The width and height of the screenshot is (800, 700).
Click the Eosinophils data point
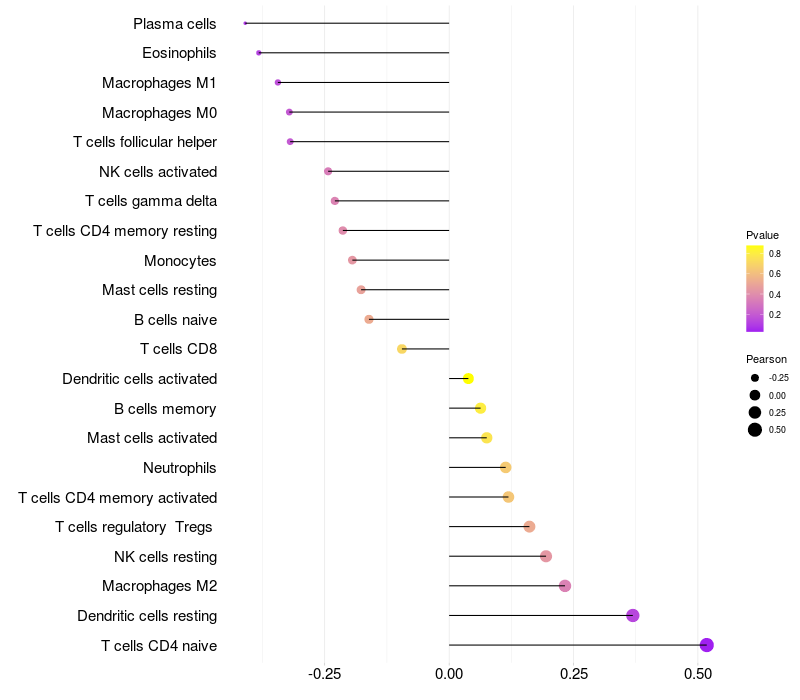pos(259,52)
